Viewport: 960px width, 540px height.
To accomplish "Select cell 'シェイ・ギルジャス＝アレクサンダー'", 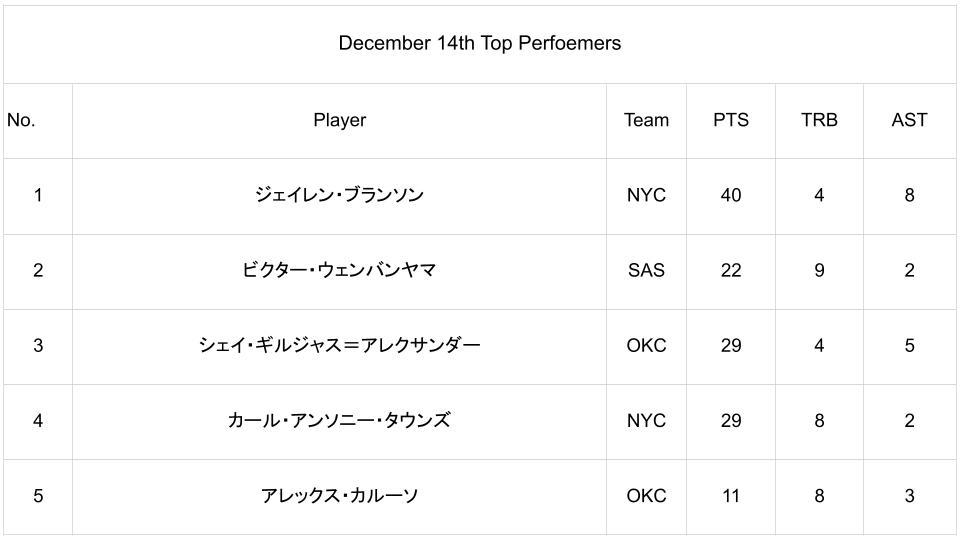I will click(x=339, y=345).
